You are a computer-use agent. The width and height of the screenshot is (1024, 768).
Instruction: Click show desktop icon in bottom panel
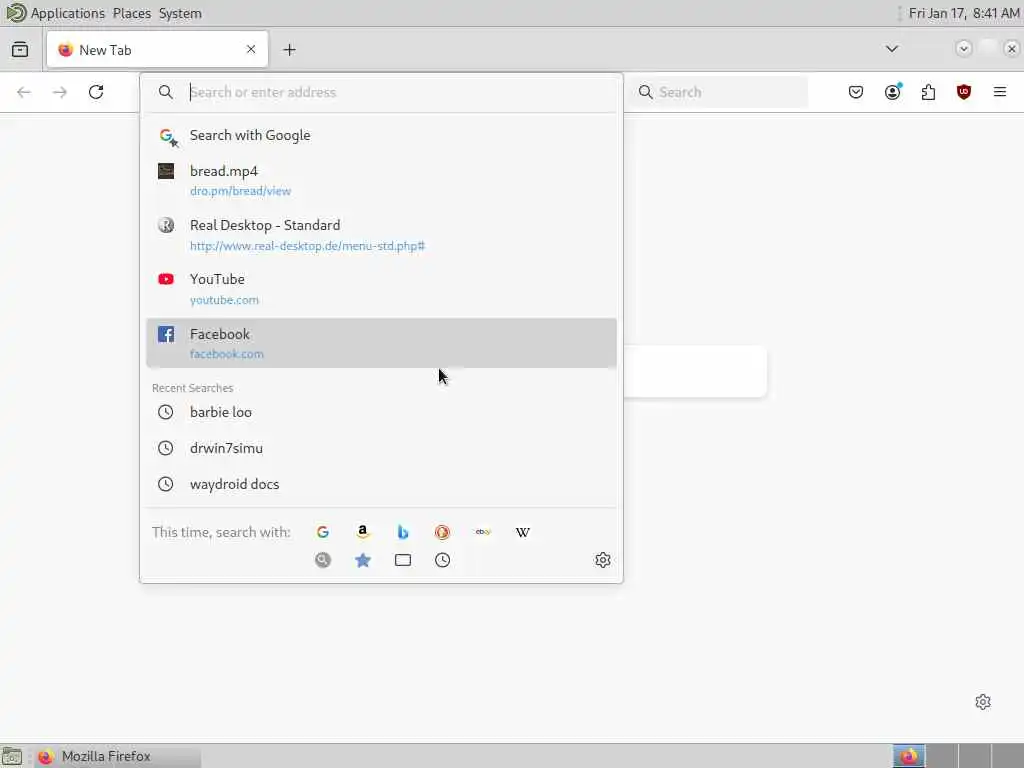pos(12,756)
